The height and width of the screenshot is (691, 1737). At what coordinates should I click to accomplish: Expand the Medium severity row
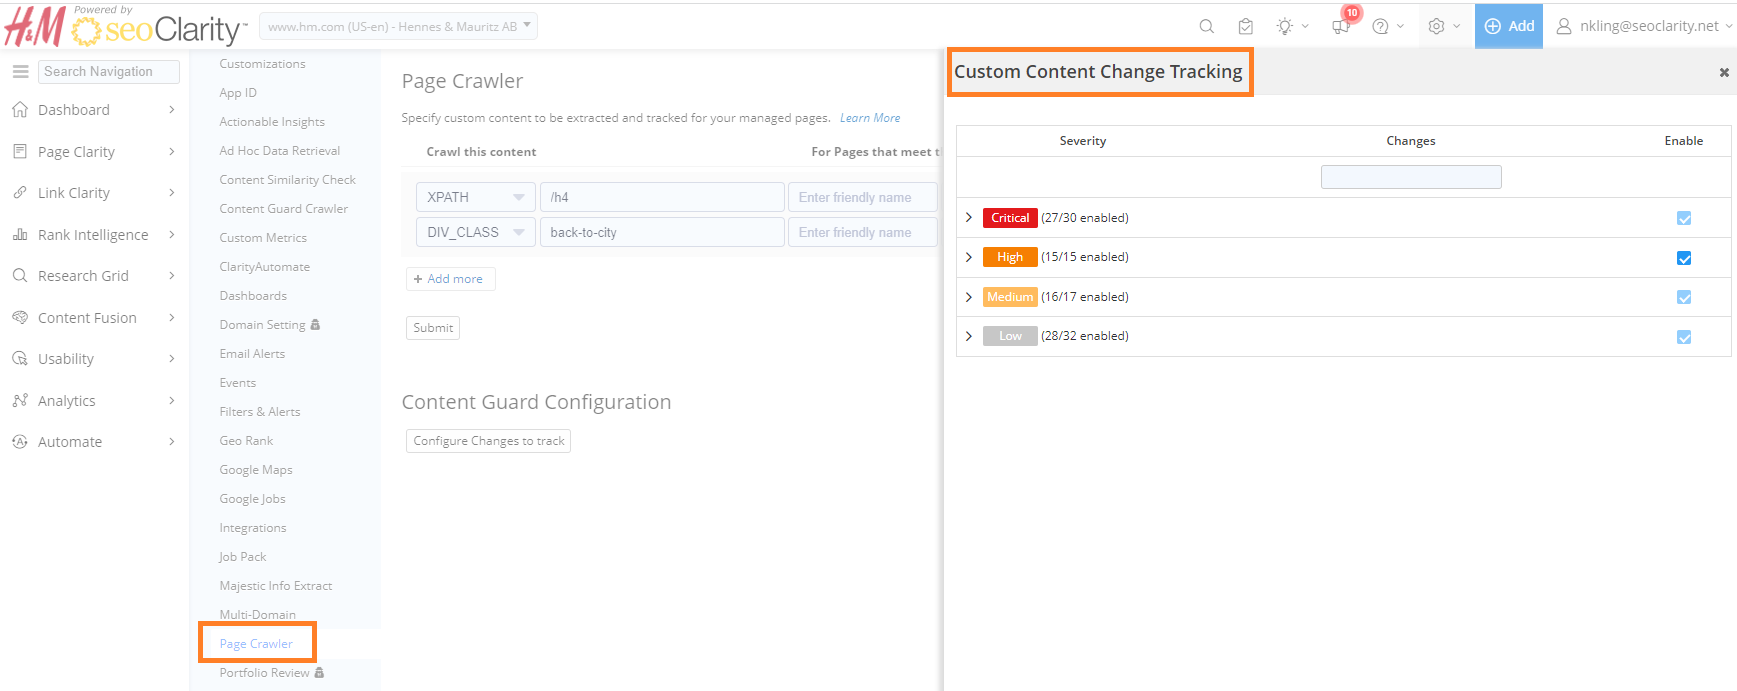[968, 297]
